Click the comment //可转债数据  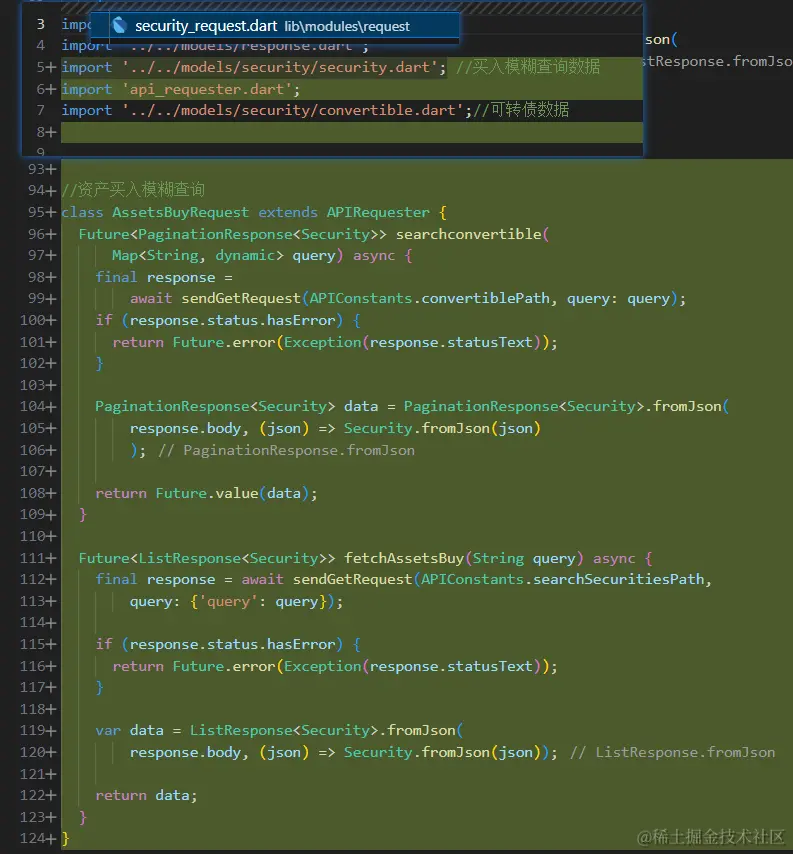click(521, 109)
